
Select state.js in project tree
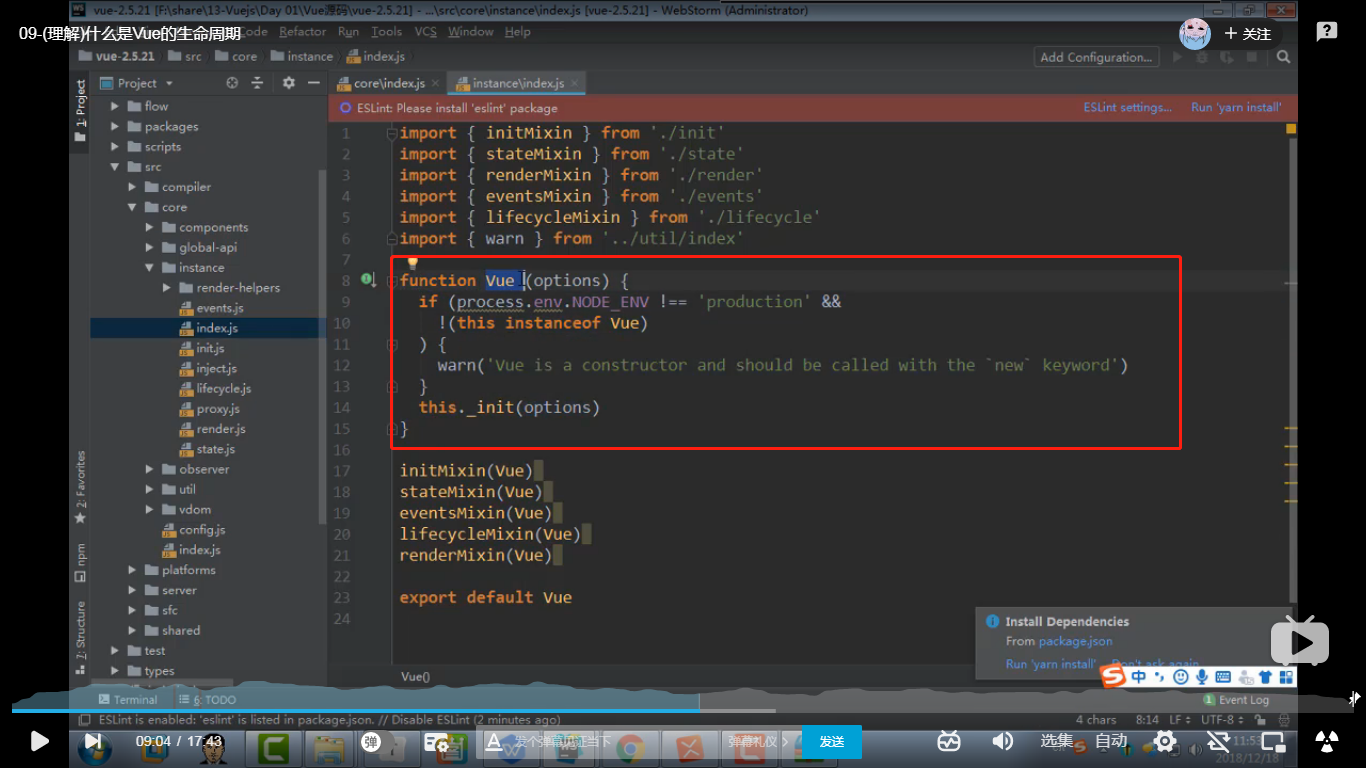coord(207,449)
